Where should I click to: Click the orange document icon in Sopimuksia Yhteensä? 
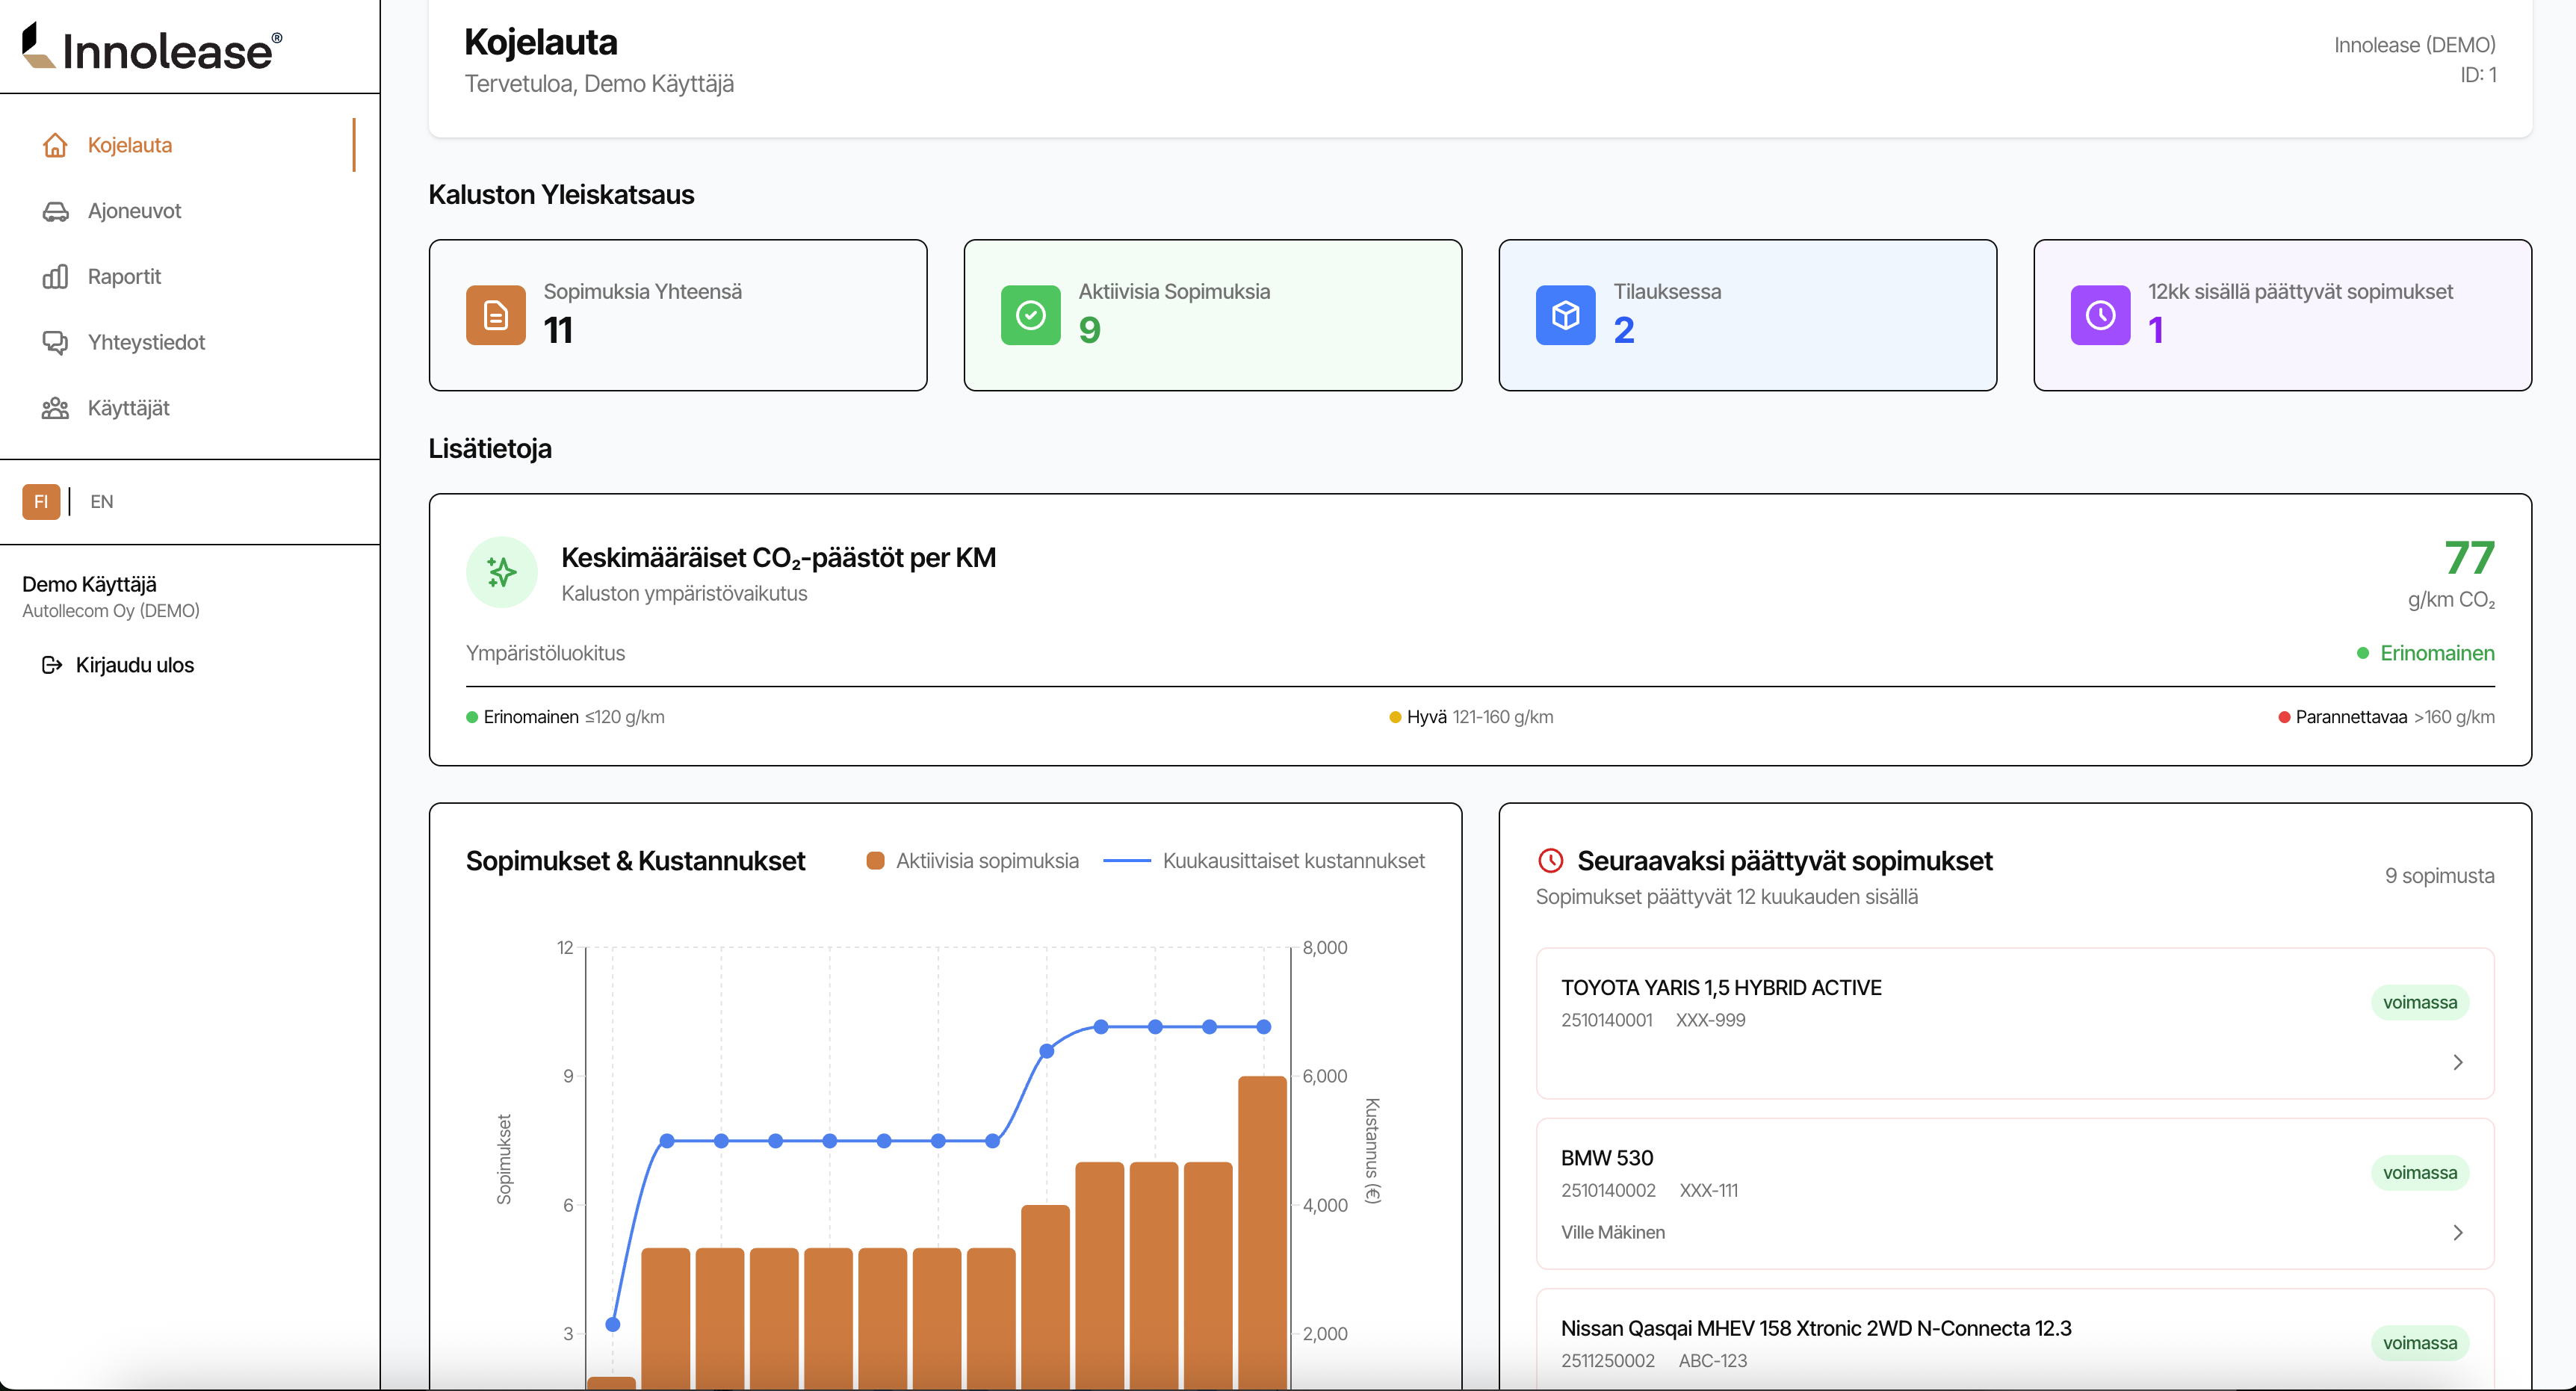(496, 315)
